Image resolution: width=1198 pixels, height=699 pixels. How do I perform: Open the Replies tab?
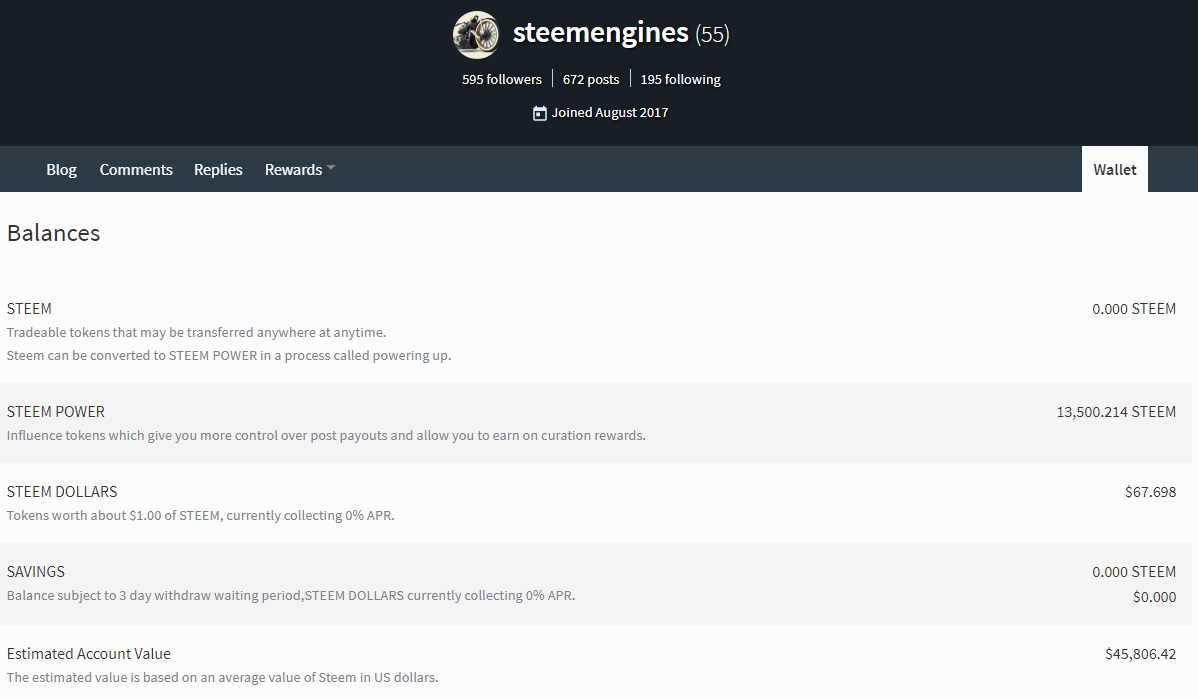coord(218,170)
